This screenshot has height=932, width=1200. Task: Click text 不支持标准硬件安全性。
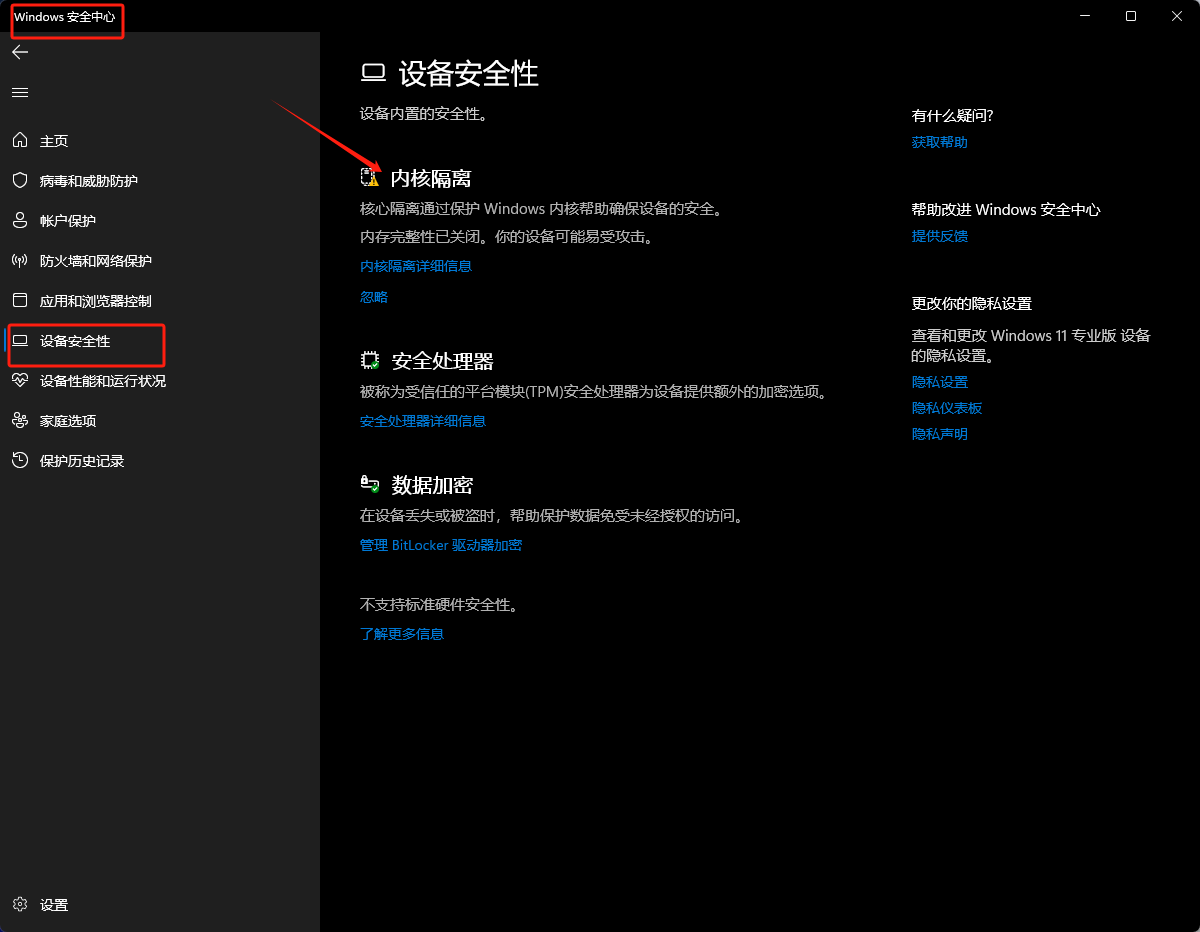(438, 605)
